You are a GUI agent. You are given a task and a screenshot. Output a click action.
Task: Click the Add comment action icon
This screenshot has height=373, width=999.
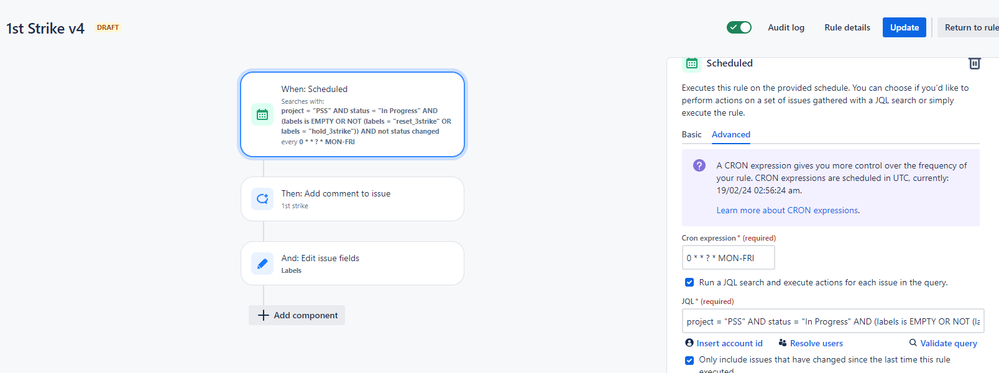click(x=262, y=199)
